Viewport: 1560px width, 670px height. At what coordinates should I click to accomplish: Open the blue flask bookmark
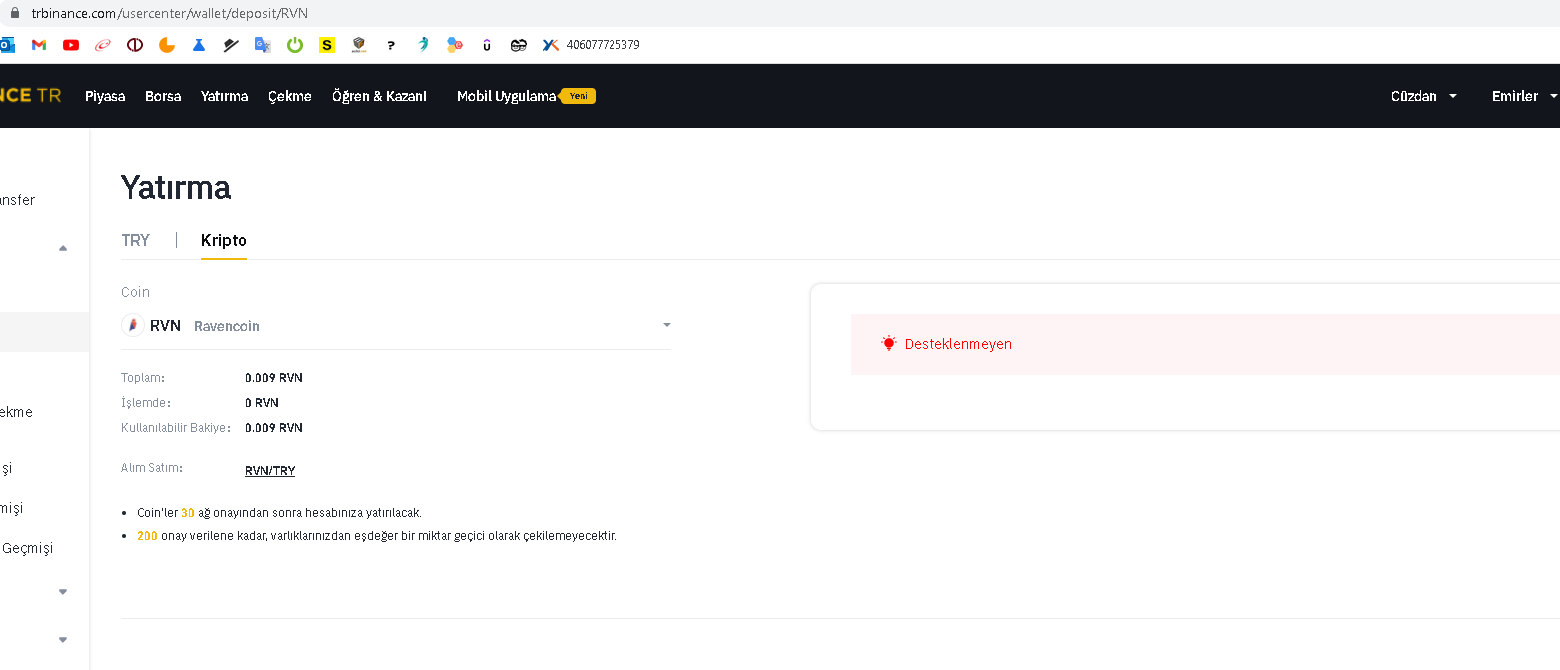tap(199, 45)
